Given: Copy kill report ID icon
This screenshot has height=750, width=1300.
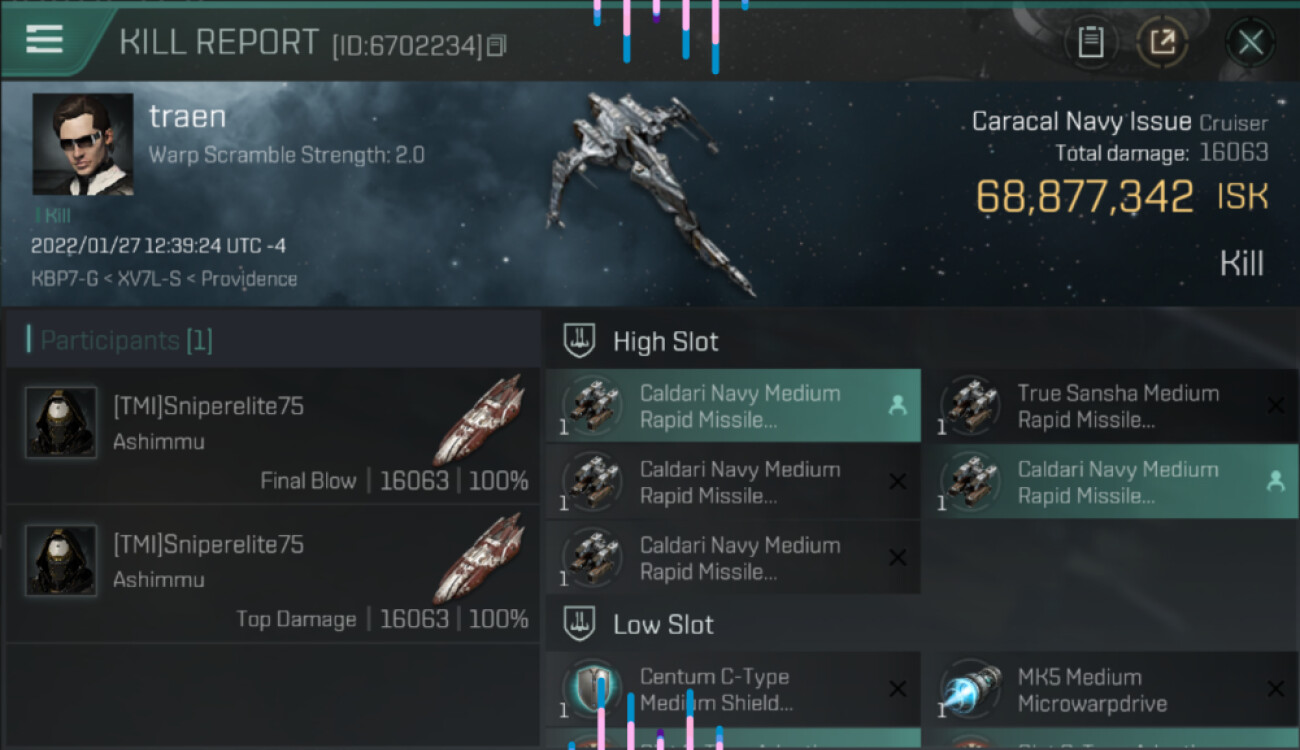Looking at the screenshot, I should (497, 45).
